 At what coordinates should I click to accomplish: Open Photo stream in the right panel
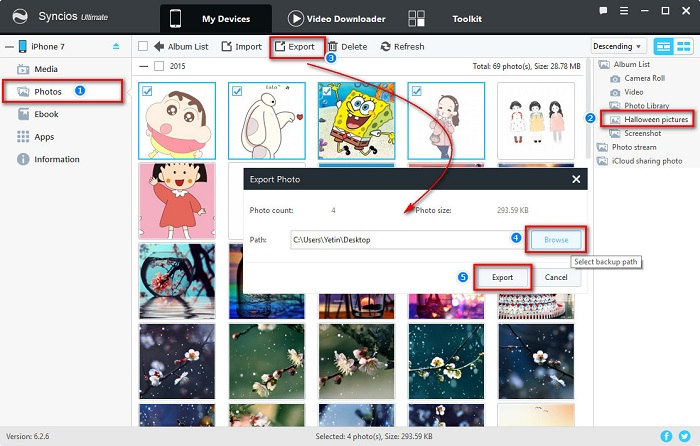pyautogui.click(x=634, y=147)
